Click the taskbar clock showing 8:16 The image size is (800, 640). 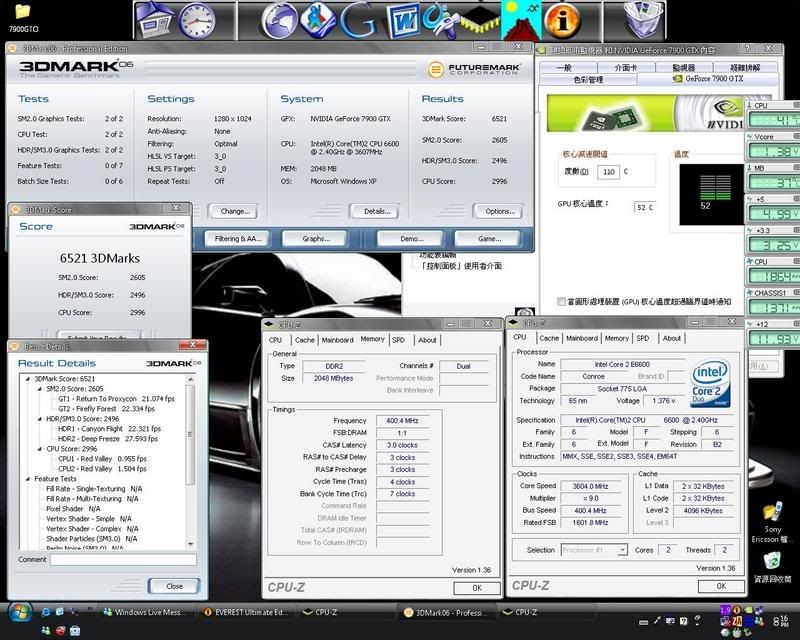[780, 621]
